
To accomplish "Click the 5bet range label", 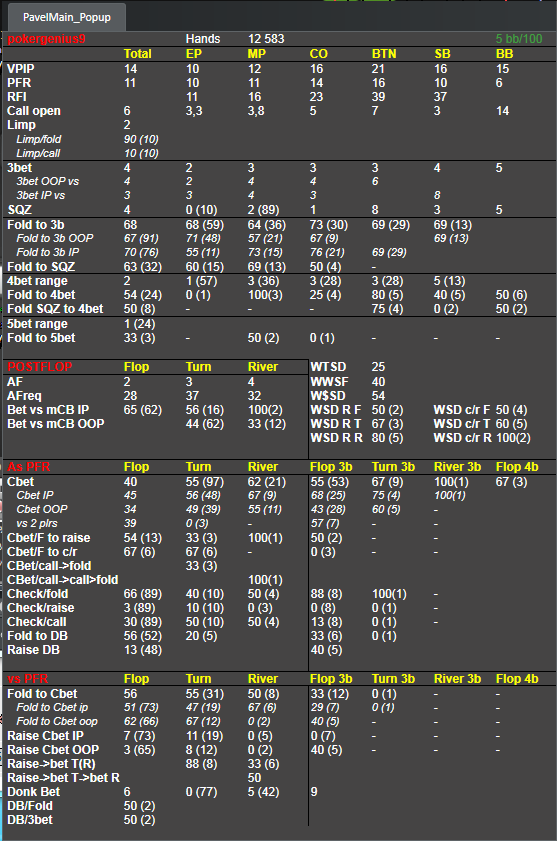I will tap(37, 323).
